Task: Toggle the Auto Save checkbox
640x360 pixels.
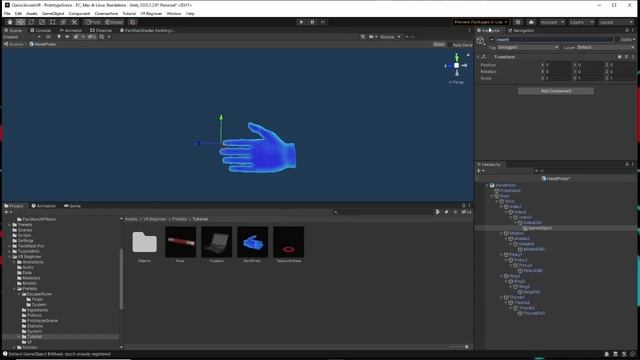Action: pos(450,44)
